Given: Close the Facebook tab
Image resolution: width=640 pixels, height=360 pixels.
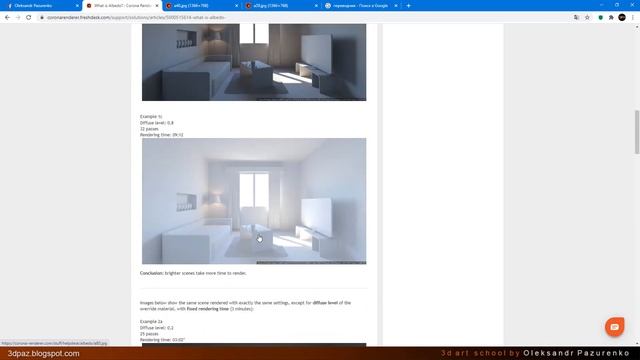Looking at the screenshot, I should click(77, 6).
